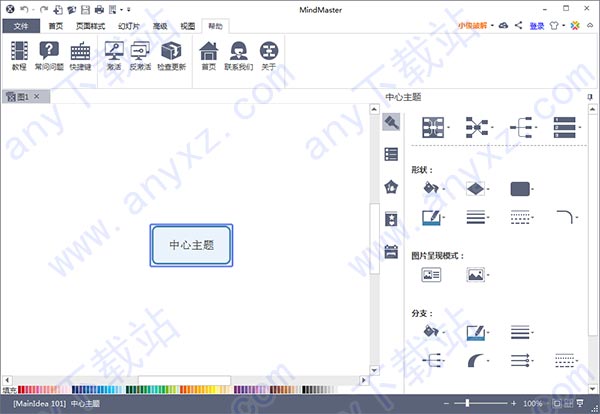
Task: Close the 图1 document tab
Action: pyautogui.click(x=37, y=96)
